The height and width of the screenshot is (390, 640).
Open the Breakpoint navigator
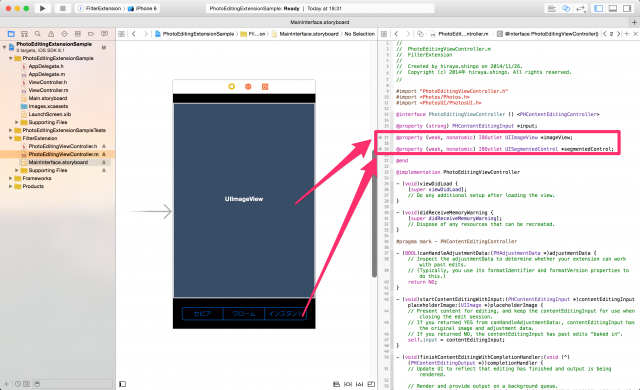91,34
